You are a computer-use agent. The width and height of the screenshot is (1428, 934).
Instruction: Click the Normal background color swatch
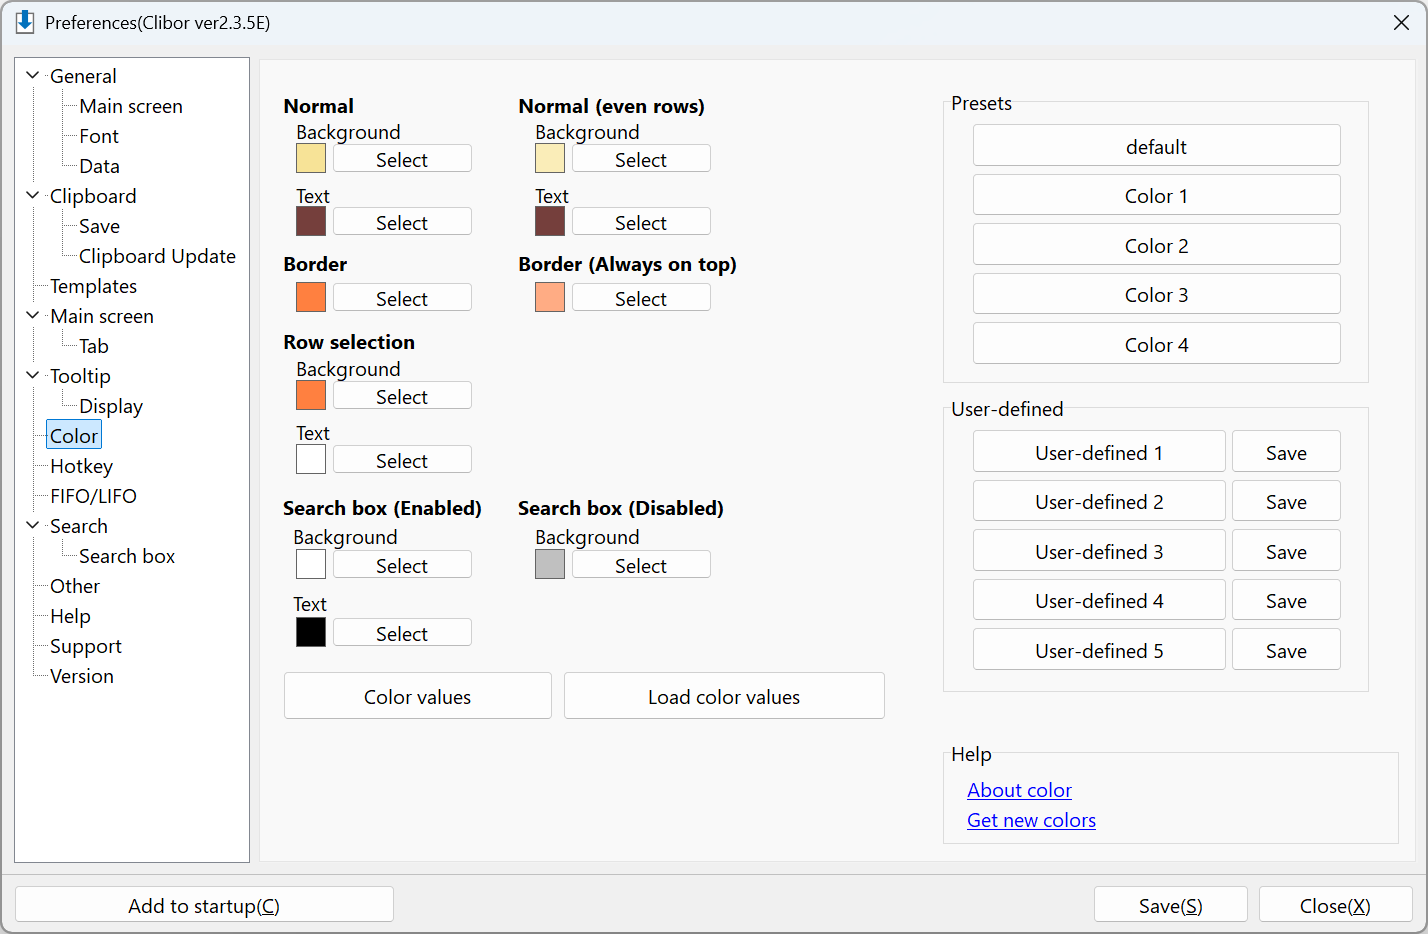tap(311, 158)
